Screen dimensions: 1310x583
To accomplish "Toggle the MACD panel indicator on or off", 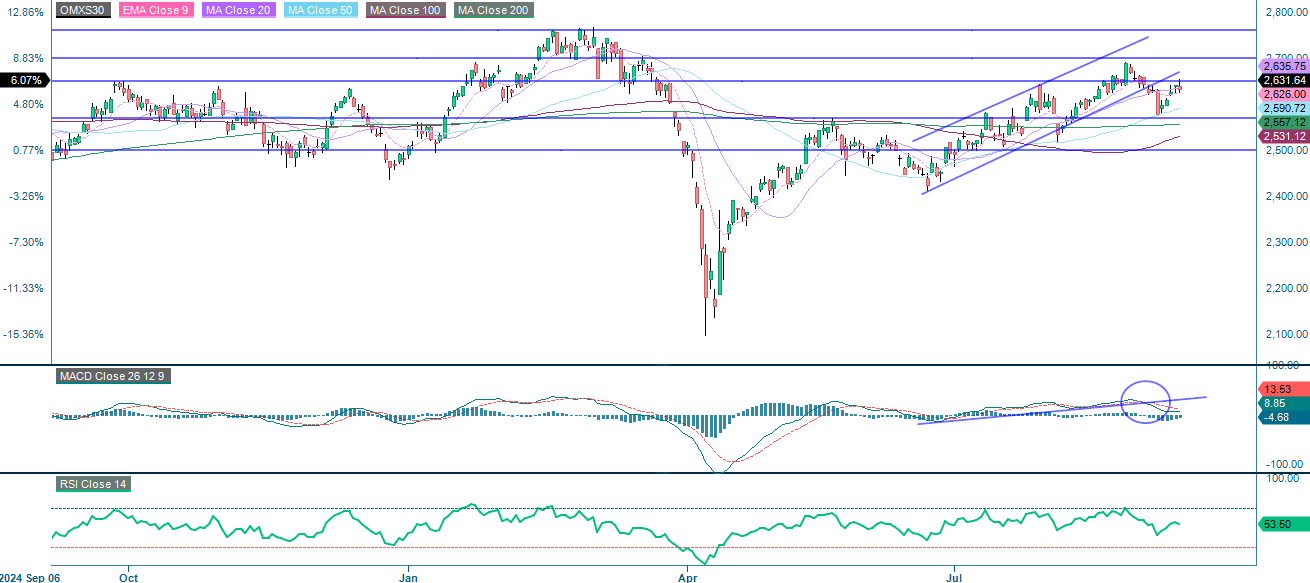I will click(x=113, y=378).
